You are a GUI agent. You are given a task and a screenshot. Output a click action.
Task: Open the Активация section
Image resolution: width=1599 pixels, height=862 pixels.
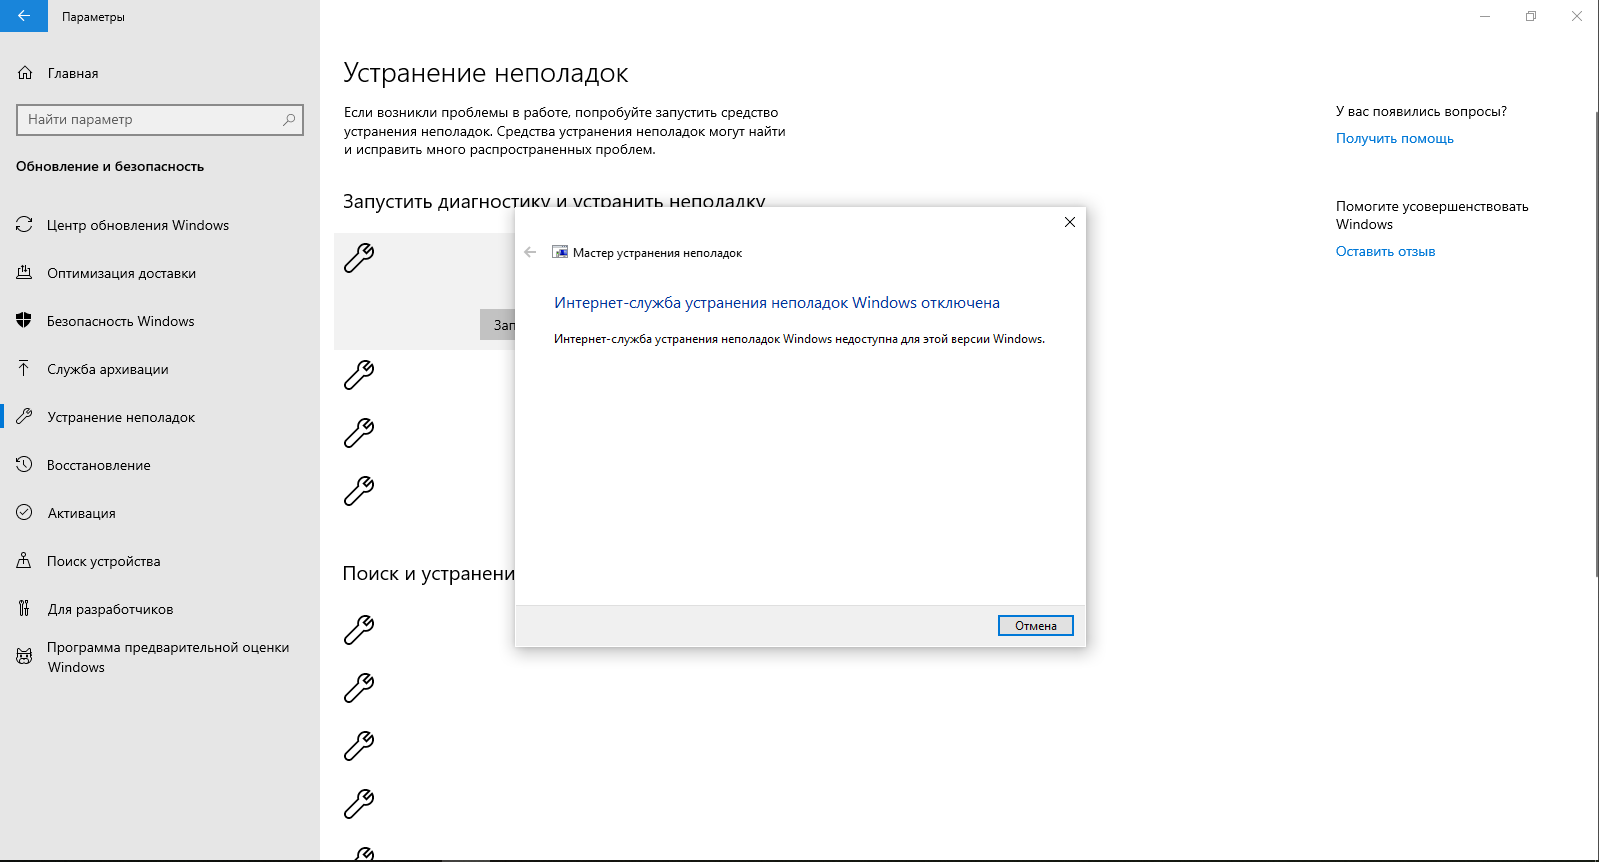160,513
